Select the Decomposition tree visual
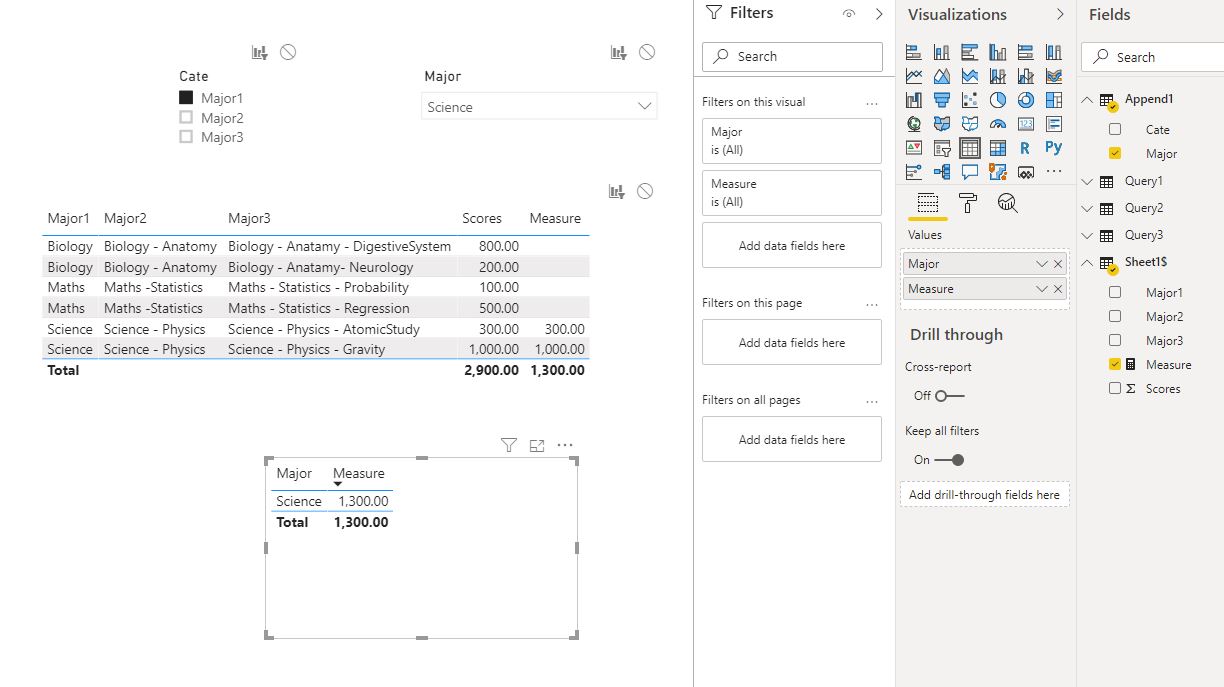 pos(941,172)
